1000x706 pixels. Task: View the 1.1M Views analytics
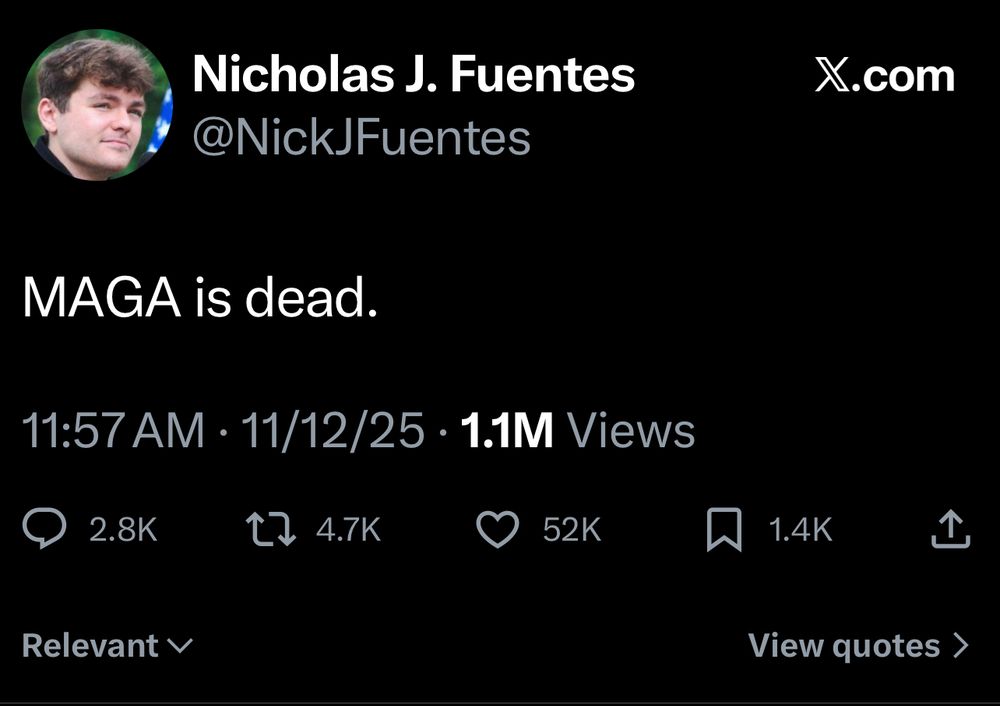click(577, 431)
